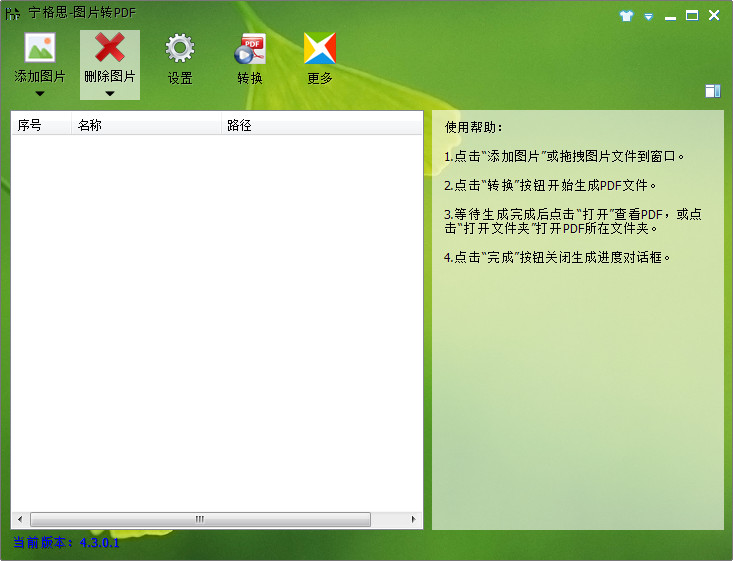
Task: Click the 当前版本 4.3.0.1 version link
Action: [66, 543]
